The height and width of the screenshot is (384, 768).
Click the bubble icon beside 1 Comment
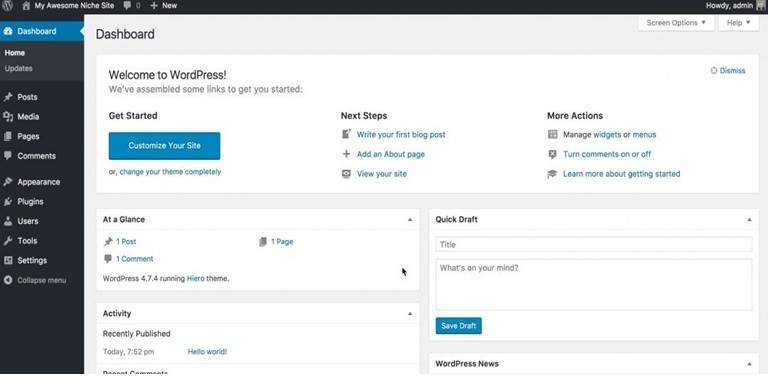click(108, 259)
